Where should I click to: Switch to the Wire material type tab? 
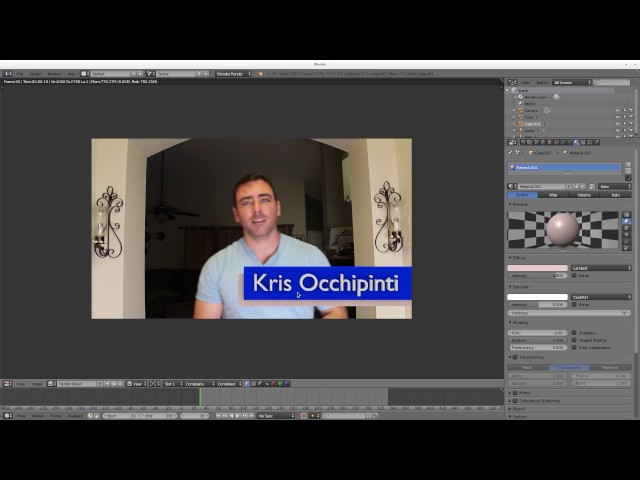pyautogui.click(x=553, y=195)
